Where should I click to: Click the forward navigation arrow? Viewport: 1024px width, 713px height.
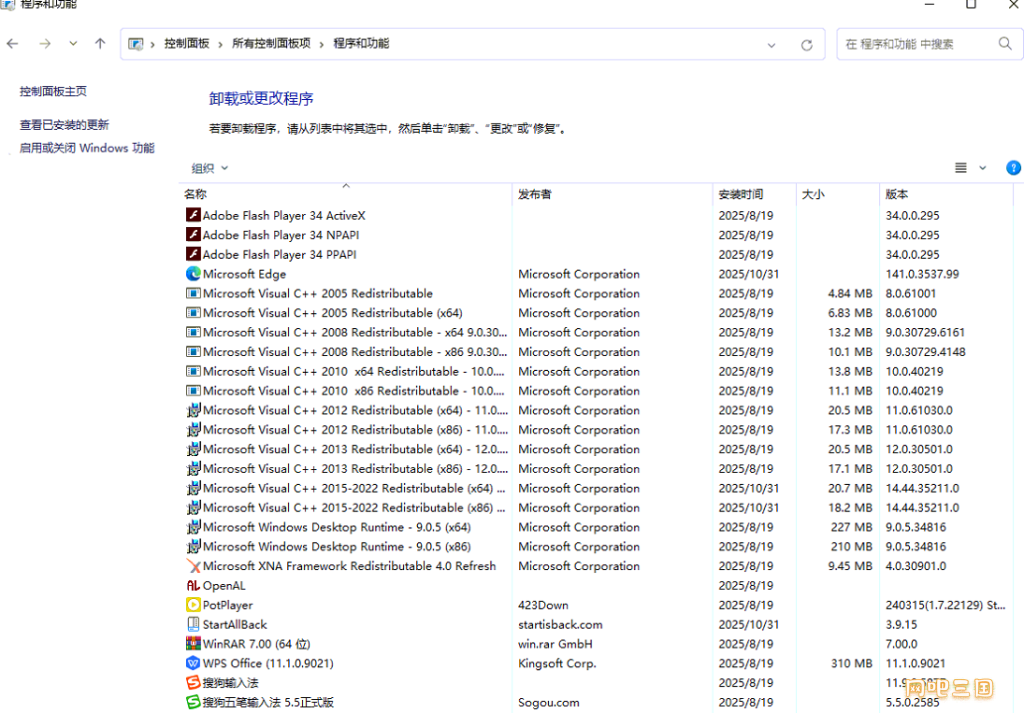44,44
